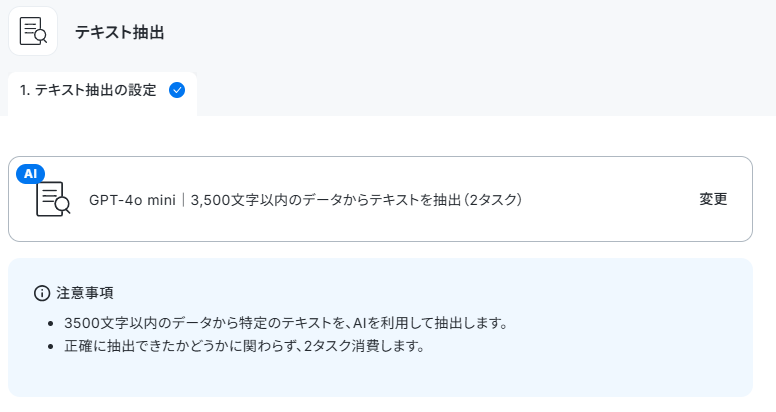776x412 pixels.
Task: Click the note about AIを利用して抽出します
Action: [286, 323]
